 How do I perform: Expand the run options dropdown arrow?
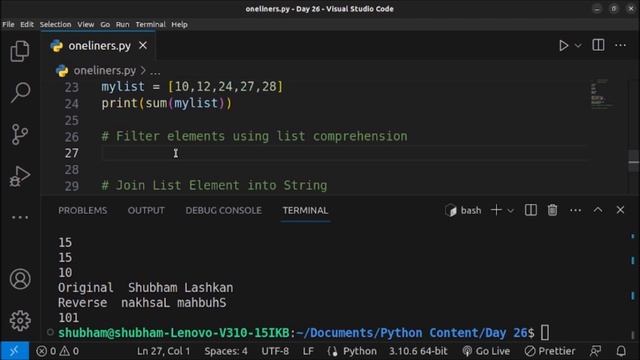[578, 46]
